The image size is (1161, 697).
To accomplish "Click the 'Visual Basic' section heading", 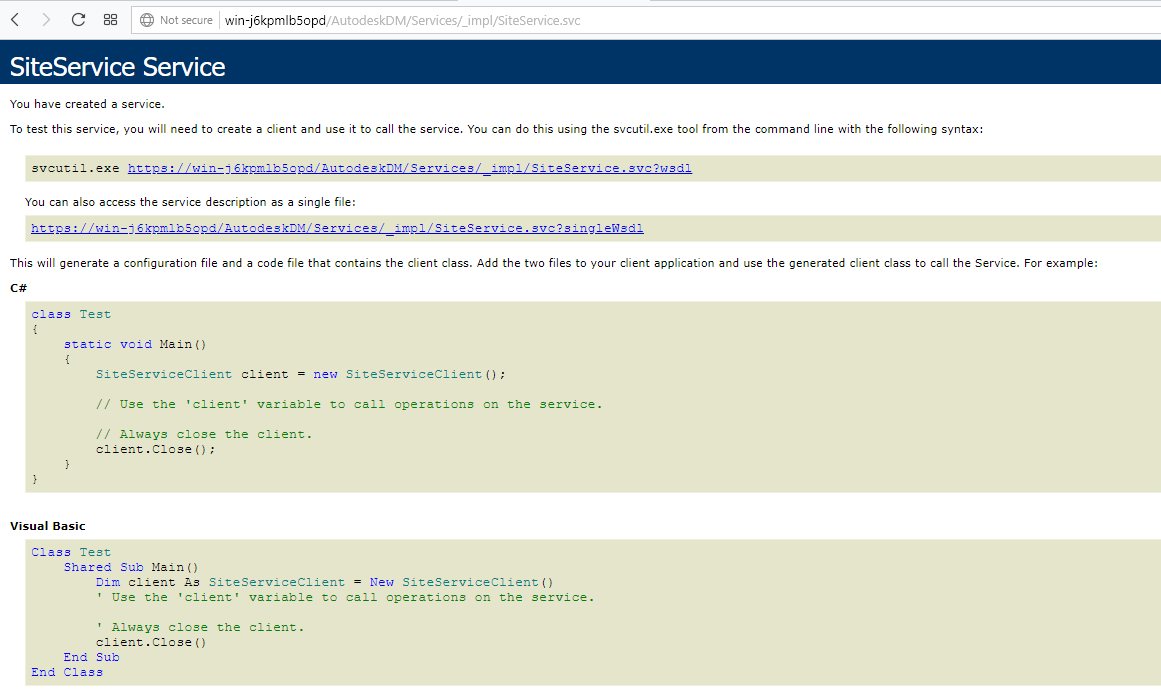I will (x=47, y=526).
